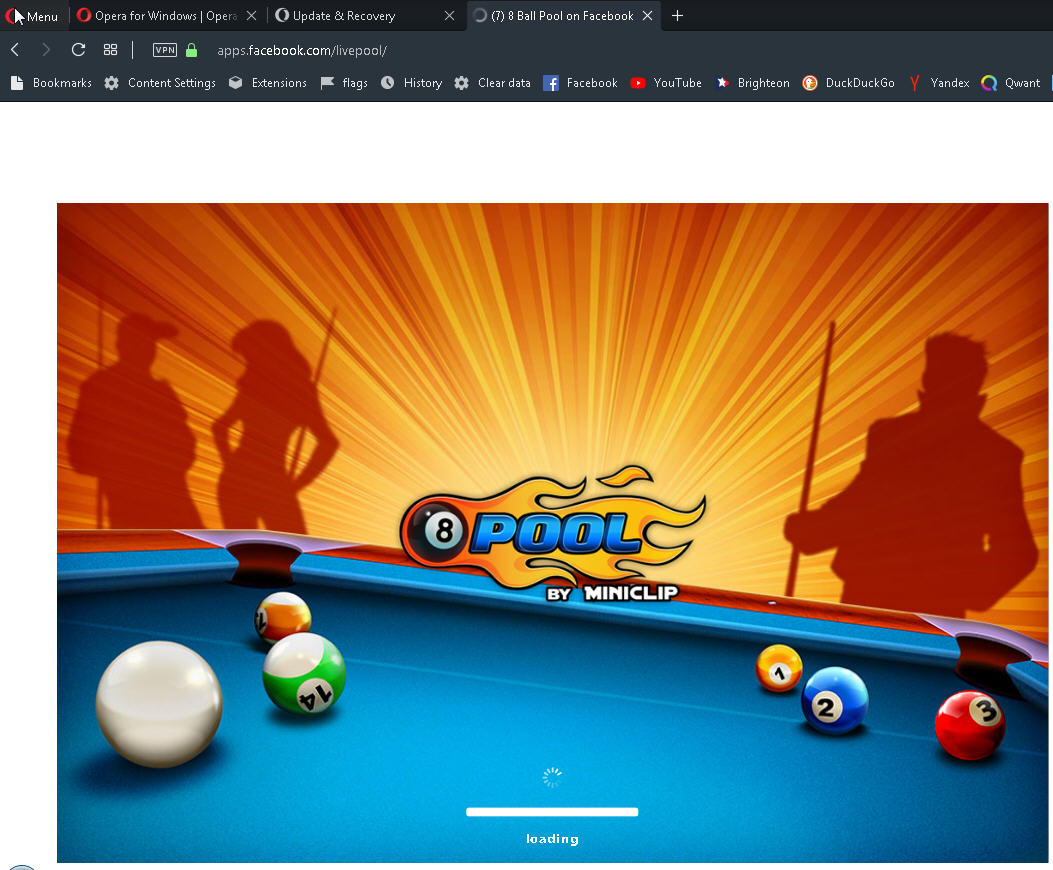Image resolution: width=1053 pixels, height=870 pixels.
Task: Click the "loading" text in game
Action: click(x=552, y=838)
